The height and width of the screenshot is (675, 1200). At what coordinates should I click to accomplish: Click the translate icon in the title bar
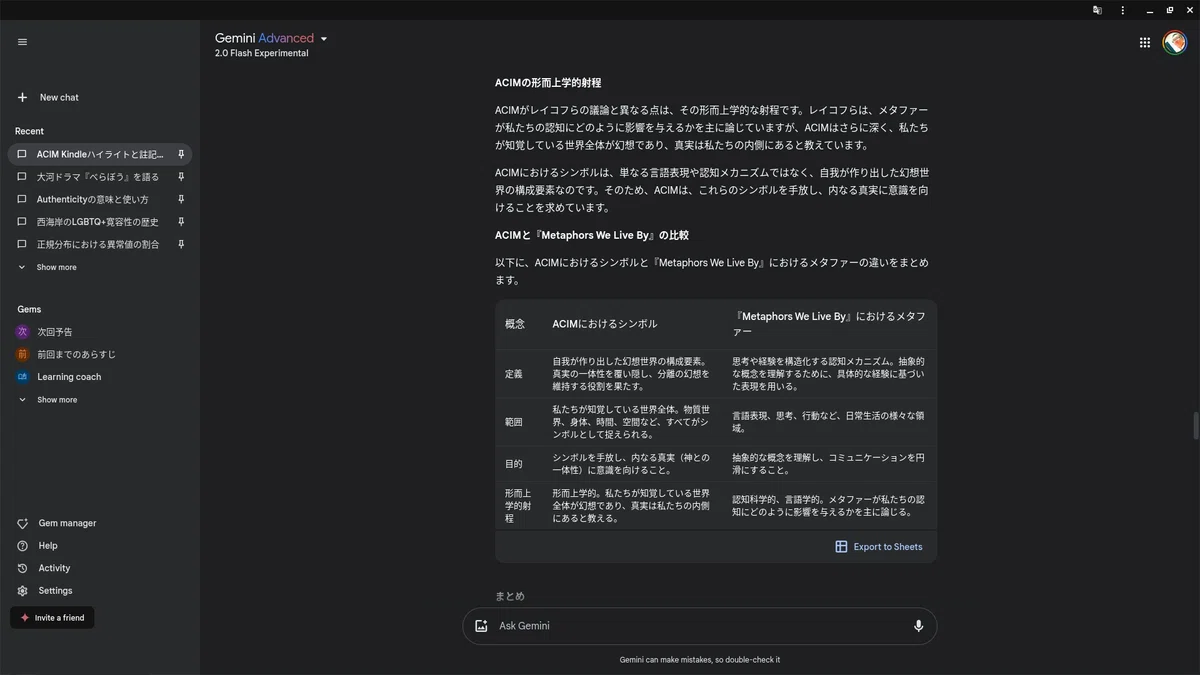pos(1097,10)
